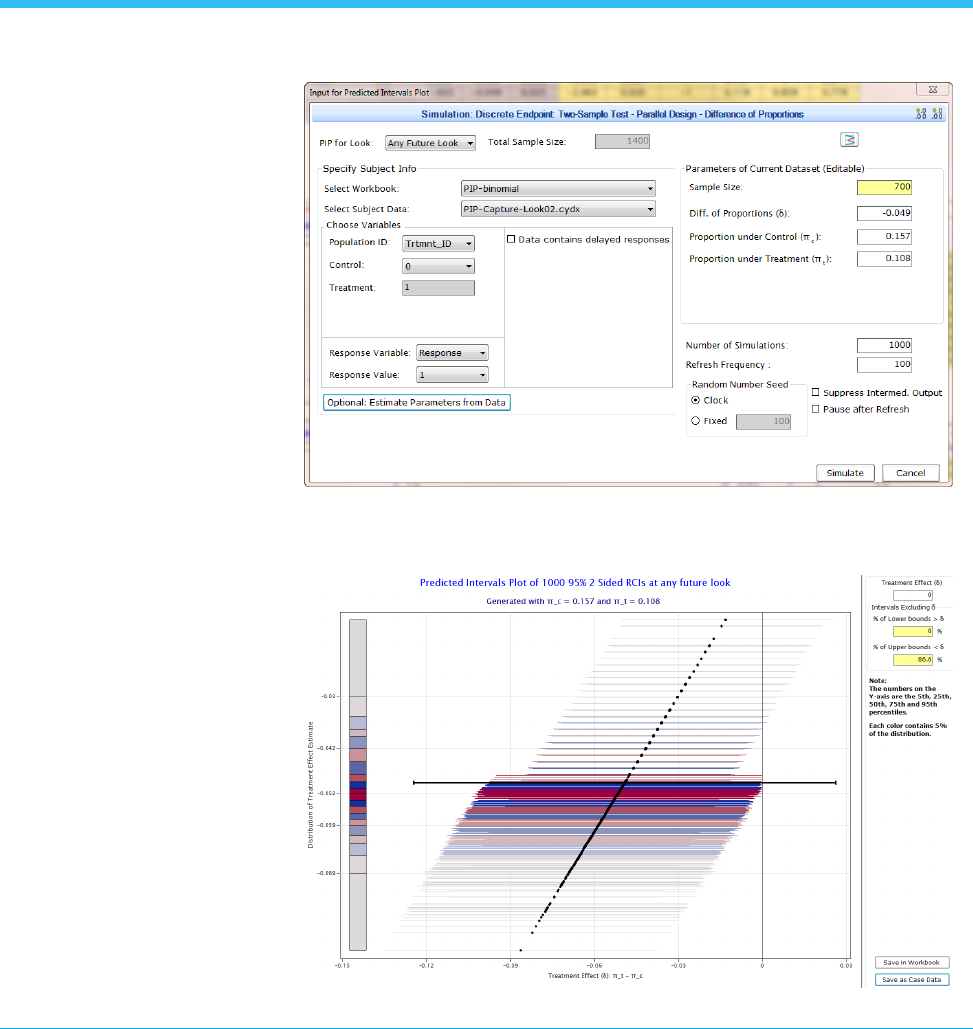973x1029 pixels.
Task: Close the Input for Predicted Intervals Plot dialog
Action: [x=932, y=90]
